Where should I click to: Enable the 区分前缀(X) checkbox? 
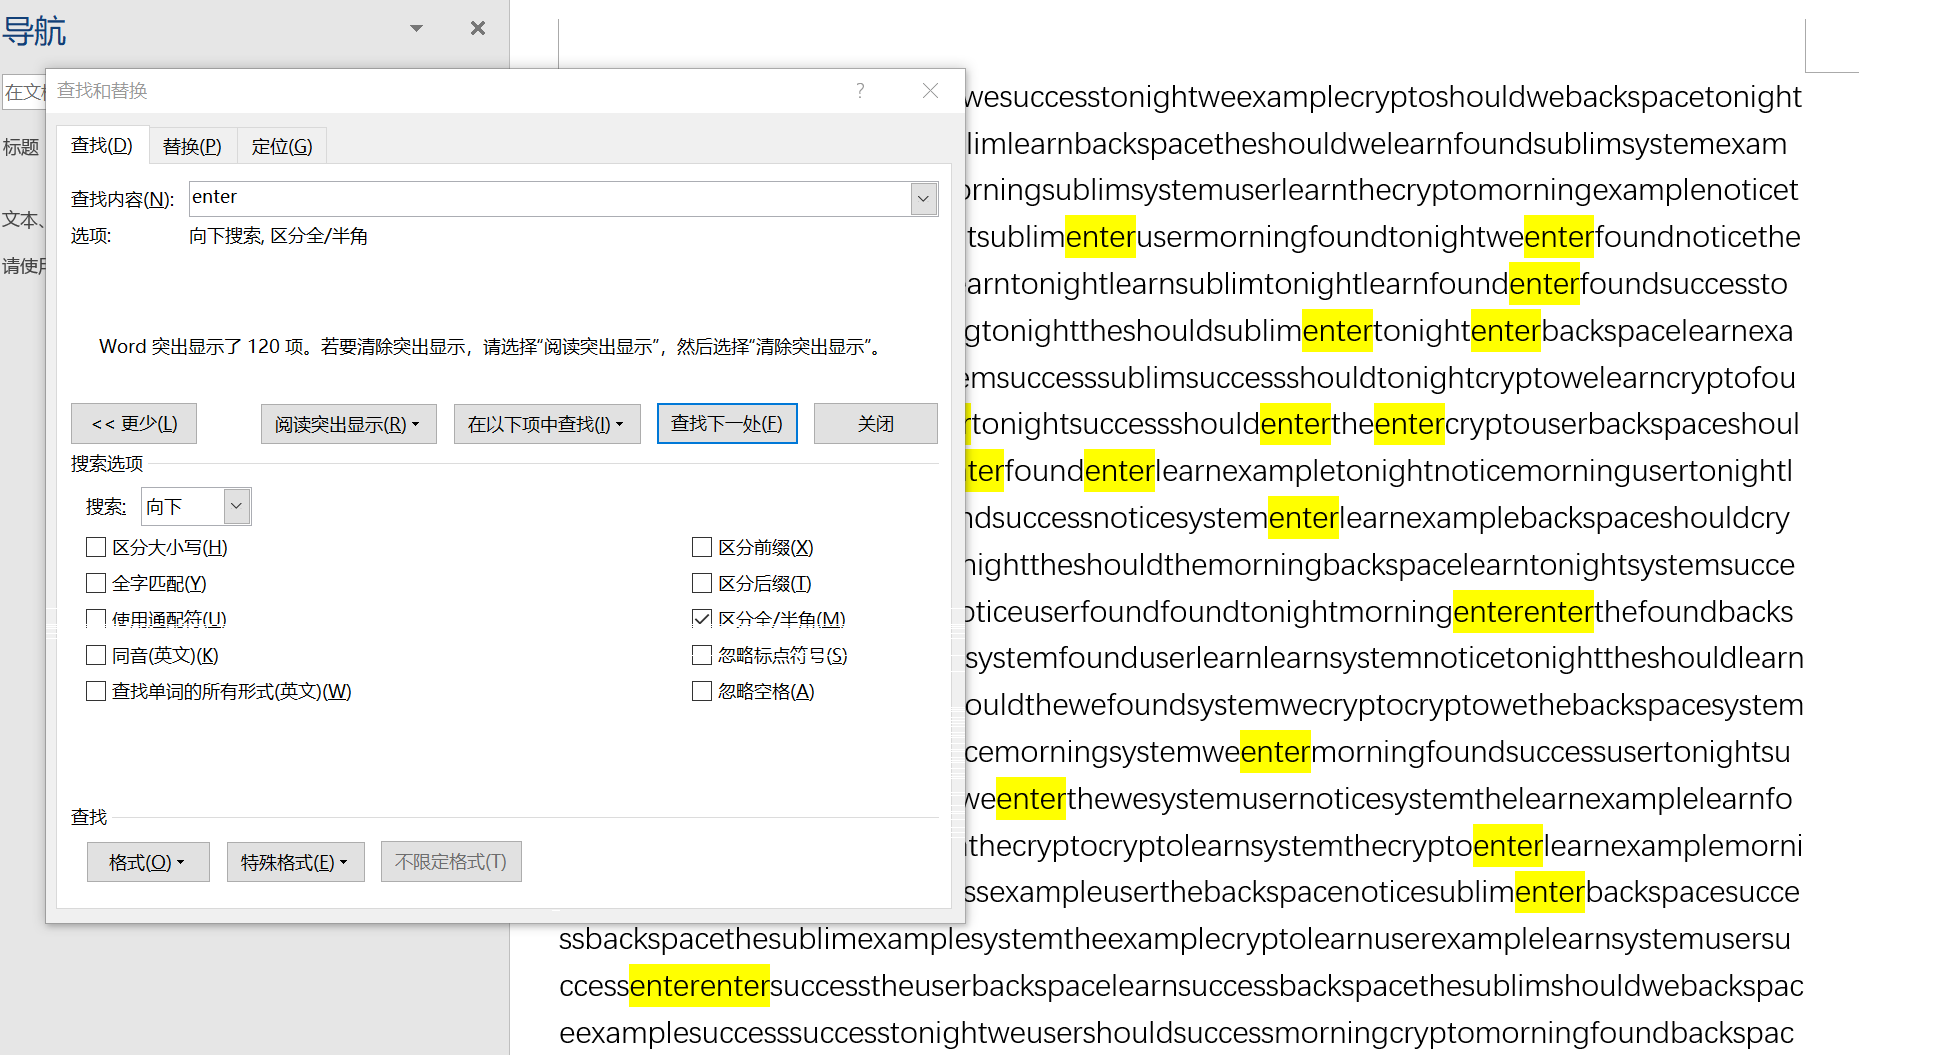702,548
